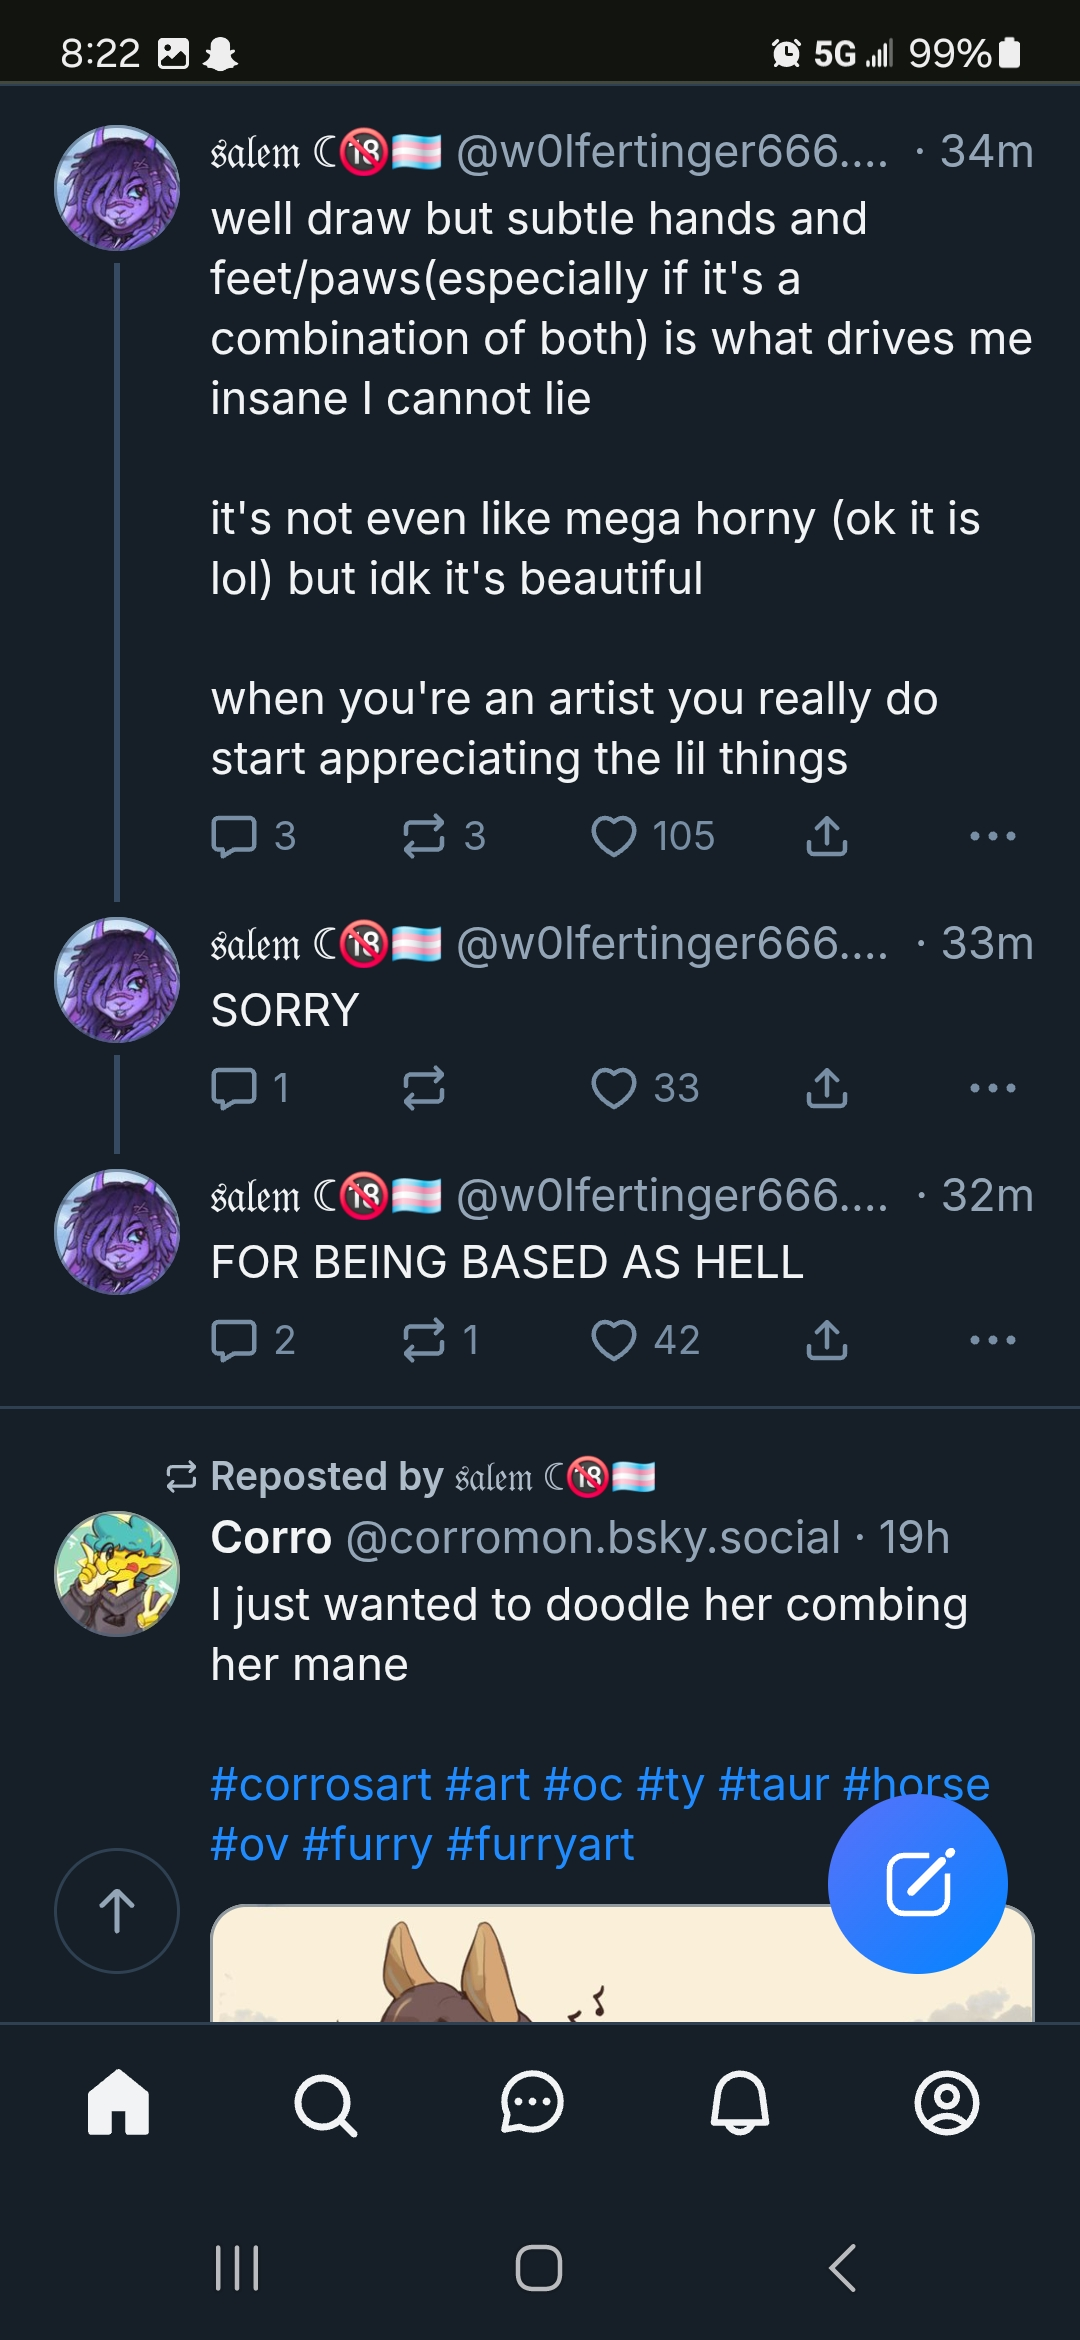Like the SORRY post

coord(613,1088)
